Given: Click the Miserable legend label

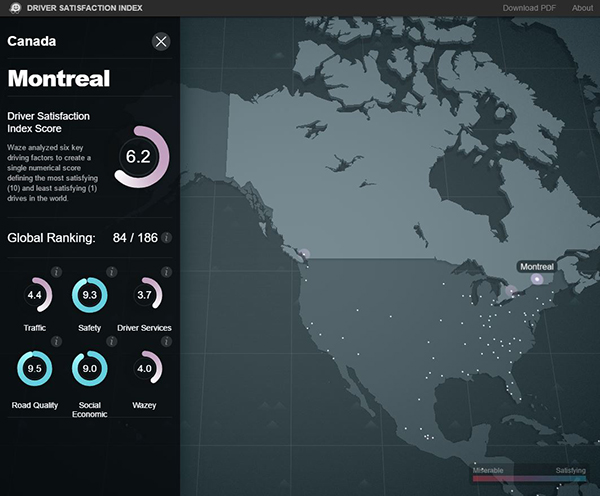Looking at the screenshot, I should pos(488,470).
